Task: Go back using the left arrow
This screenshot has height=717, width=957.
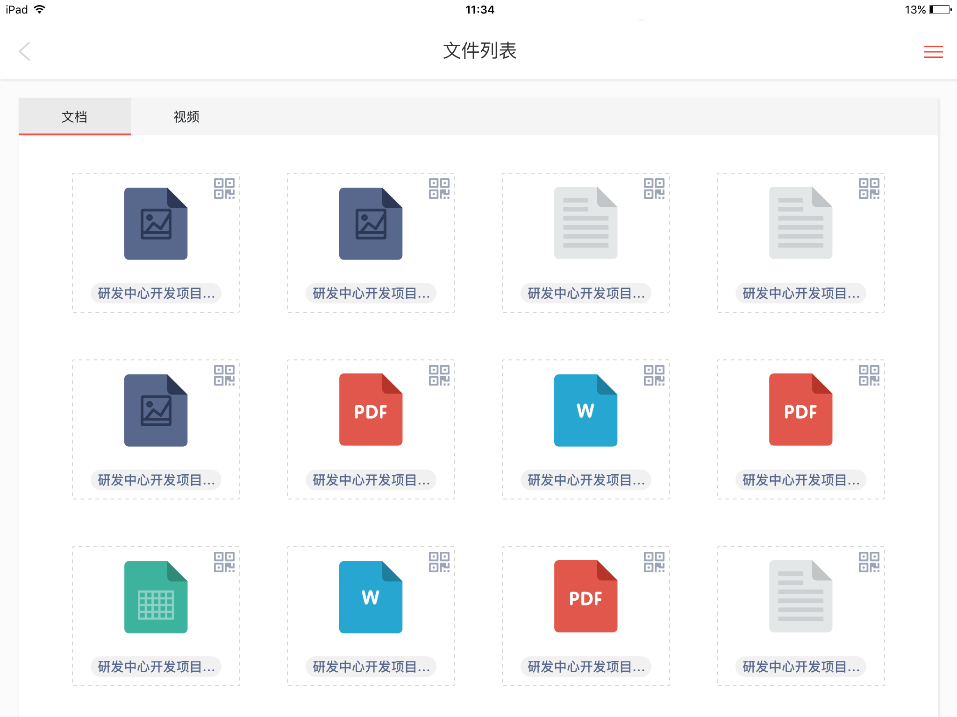Action: pos(25,52)
